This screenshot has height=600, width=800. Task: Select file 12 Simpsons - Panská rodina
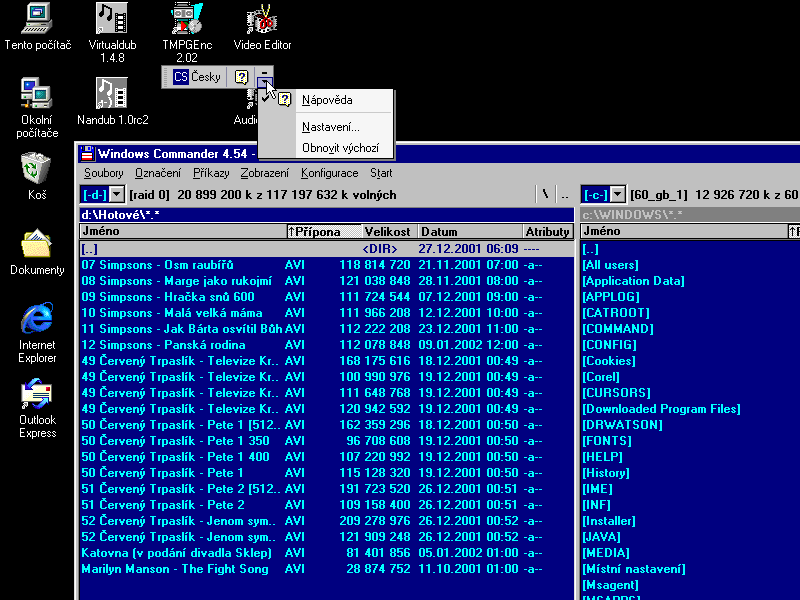[x=327, y=345]
